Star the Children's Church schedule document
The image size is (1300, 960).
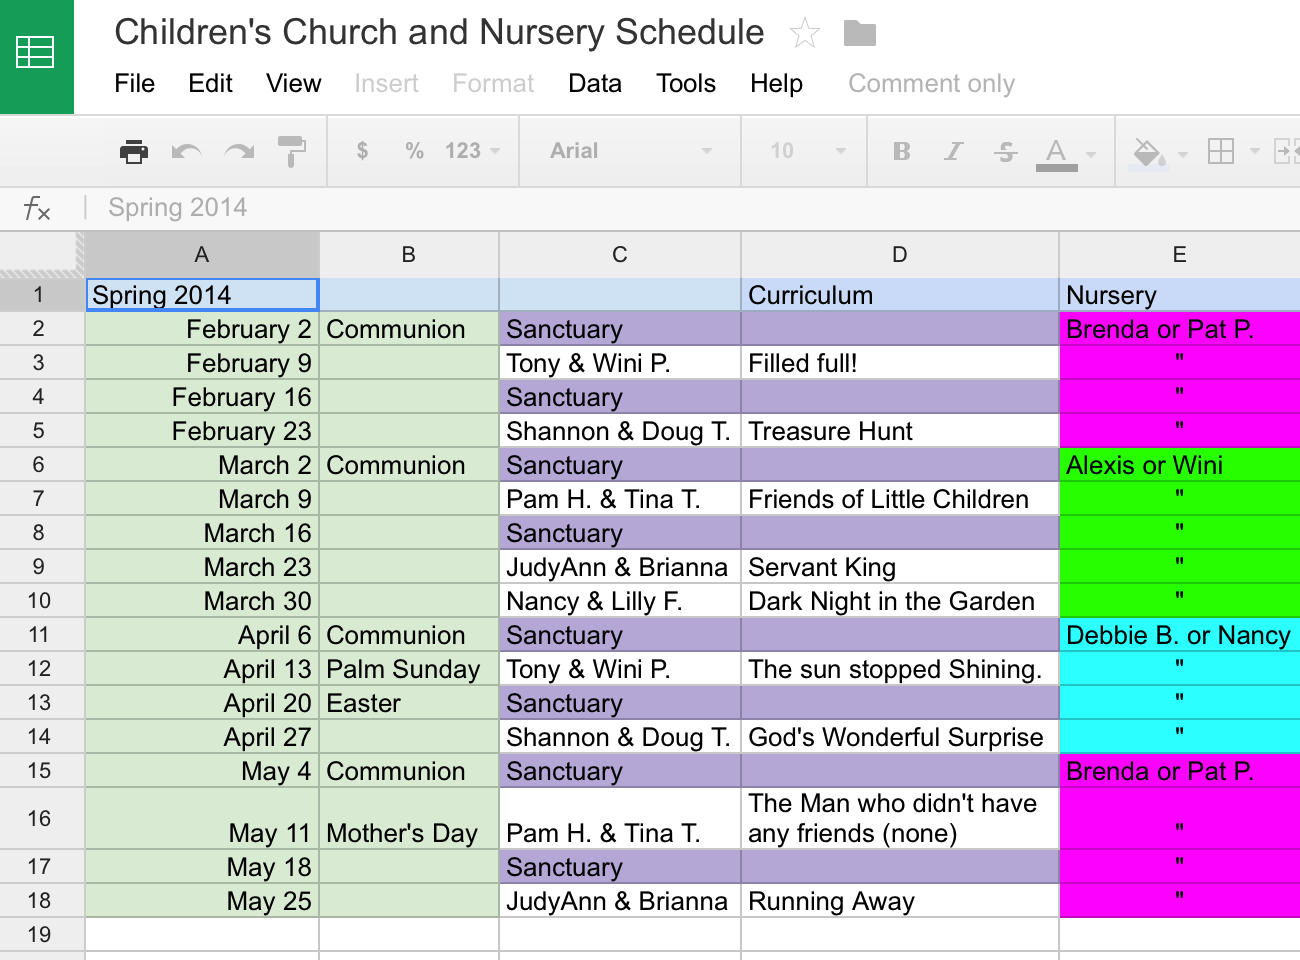[805, 33]
